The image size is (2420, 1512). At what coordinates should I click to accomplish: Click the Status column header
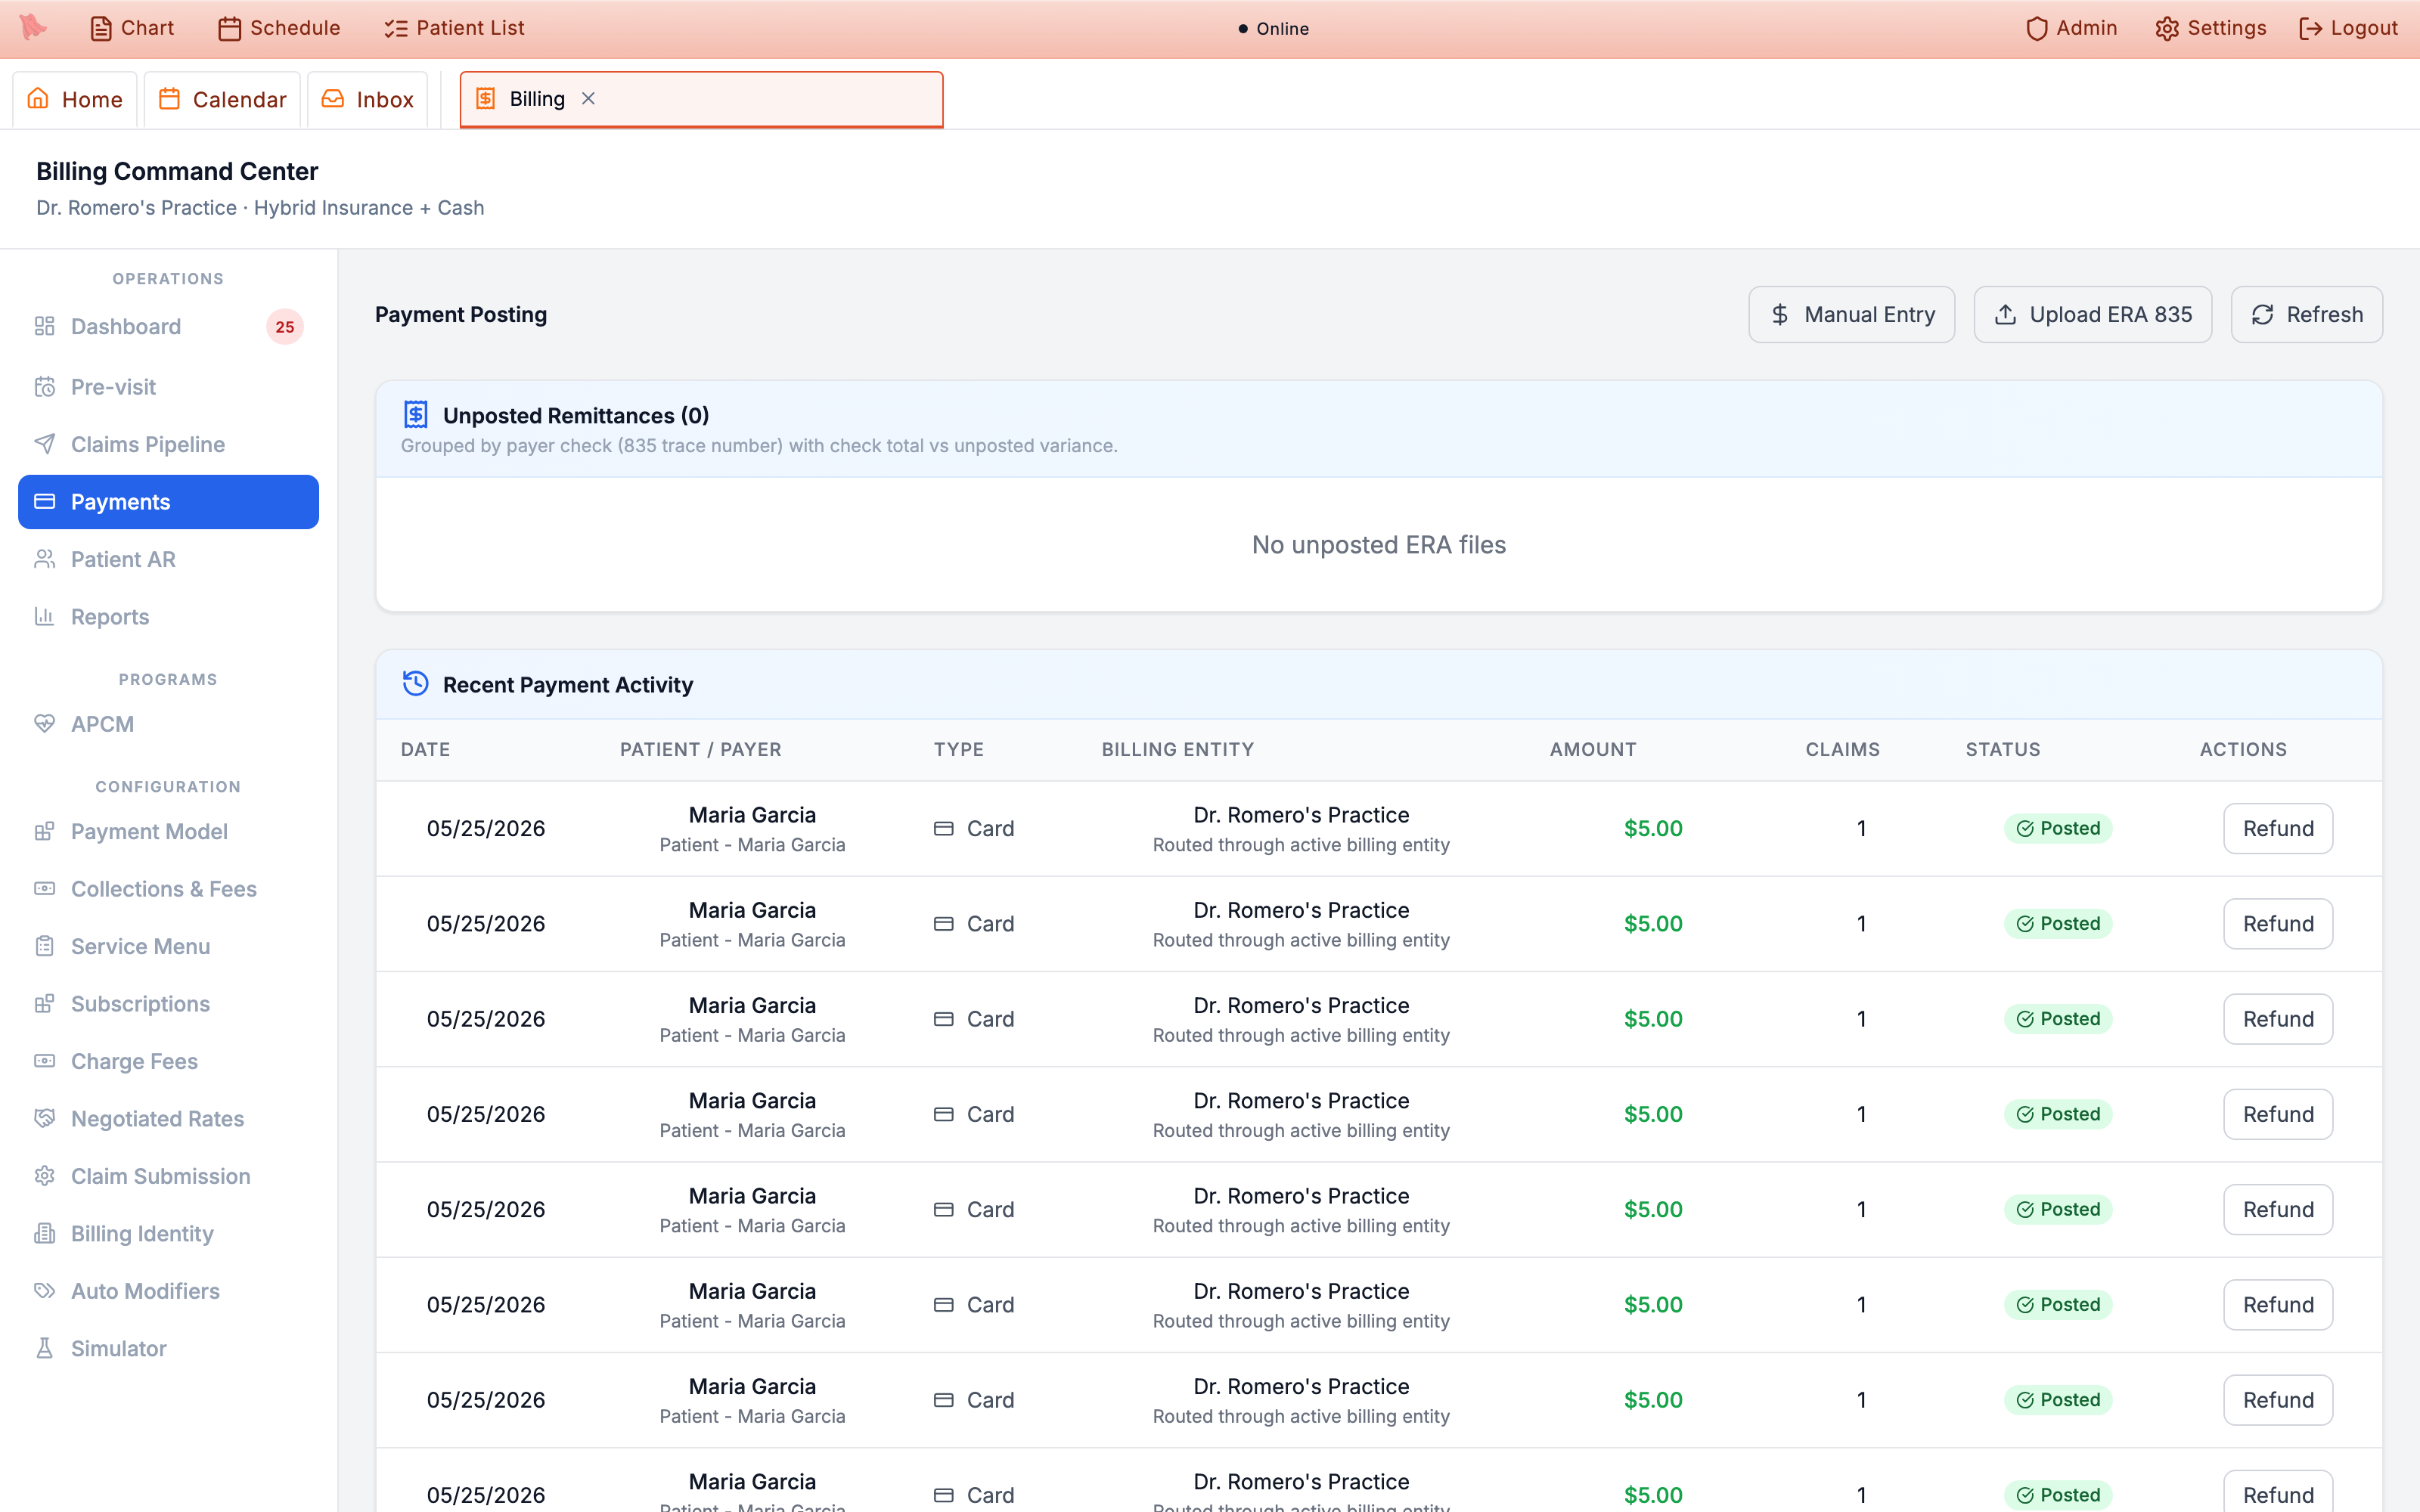(x=2002, y=750)
